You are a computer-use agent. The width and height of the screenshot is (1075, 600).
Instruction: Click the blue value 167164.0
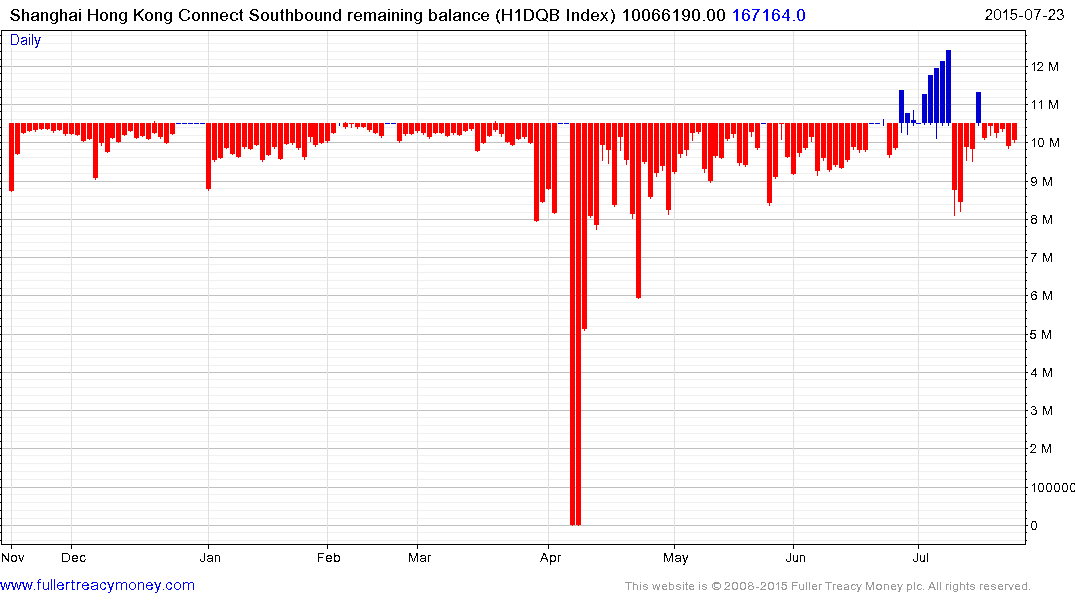pyautogui.click(x=769, y=15)
